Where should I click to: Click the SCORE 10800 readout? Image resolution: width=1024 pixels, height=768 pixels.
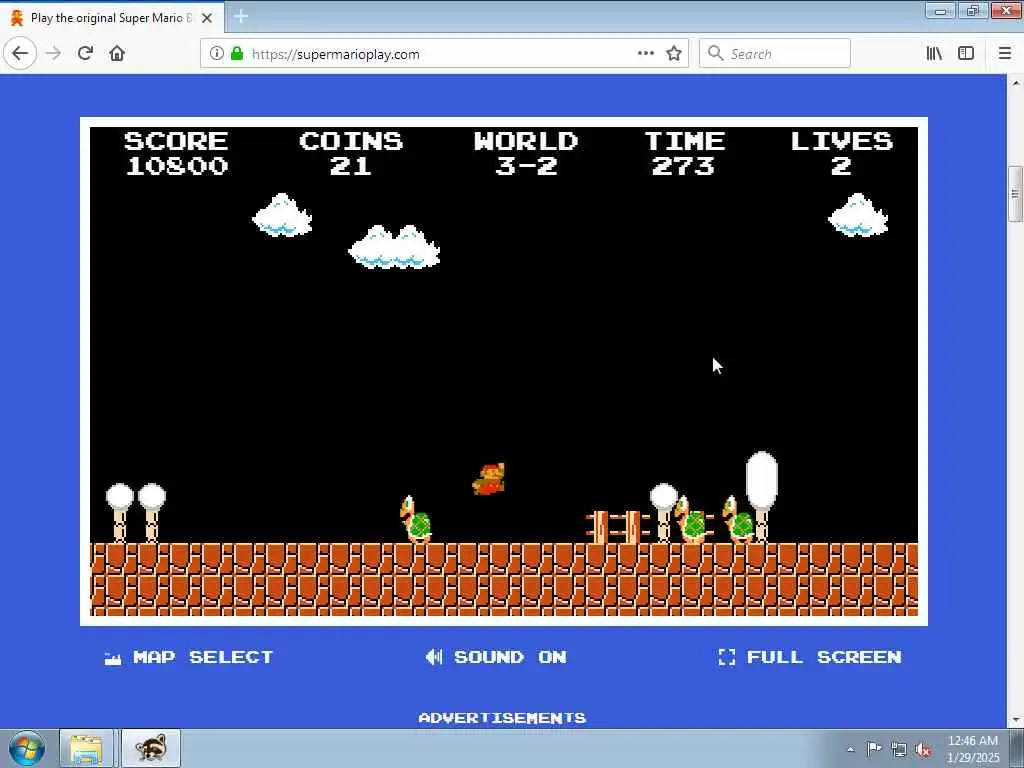click(176, 153)
